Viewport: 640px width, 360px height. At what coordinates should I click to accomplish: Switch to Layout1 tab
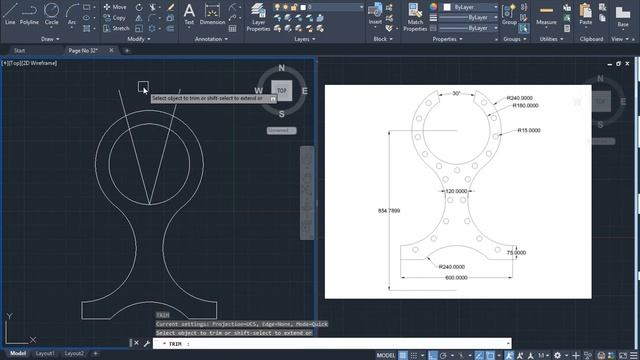click(45, 353)
